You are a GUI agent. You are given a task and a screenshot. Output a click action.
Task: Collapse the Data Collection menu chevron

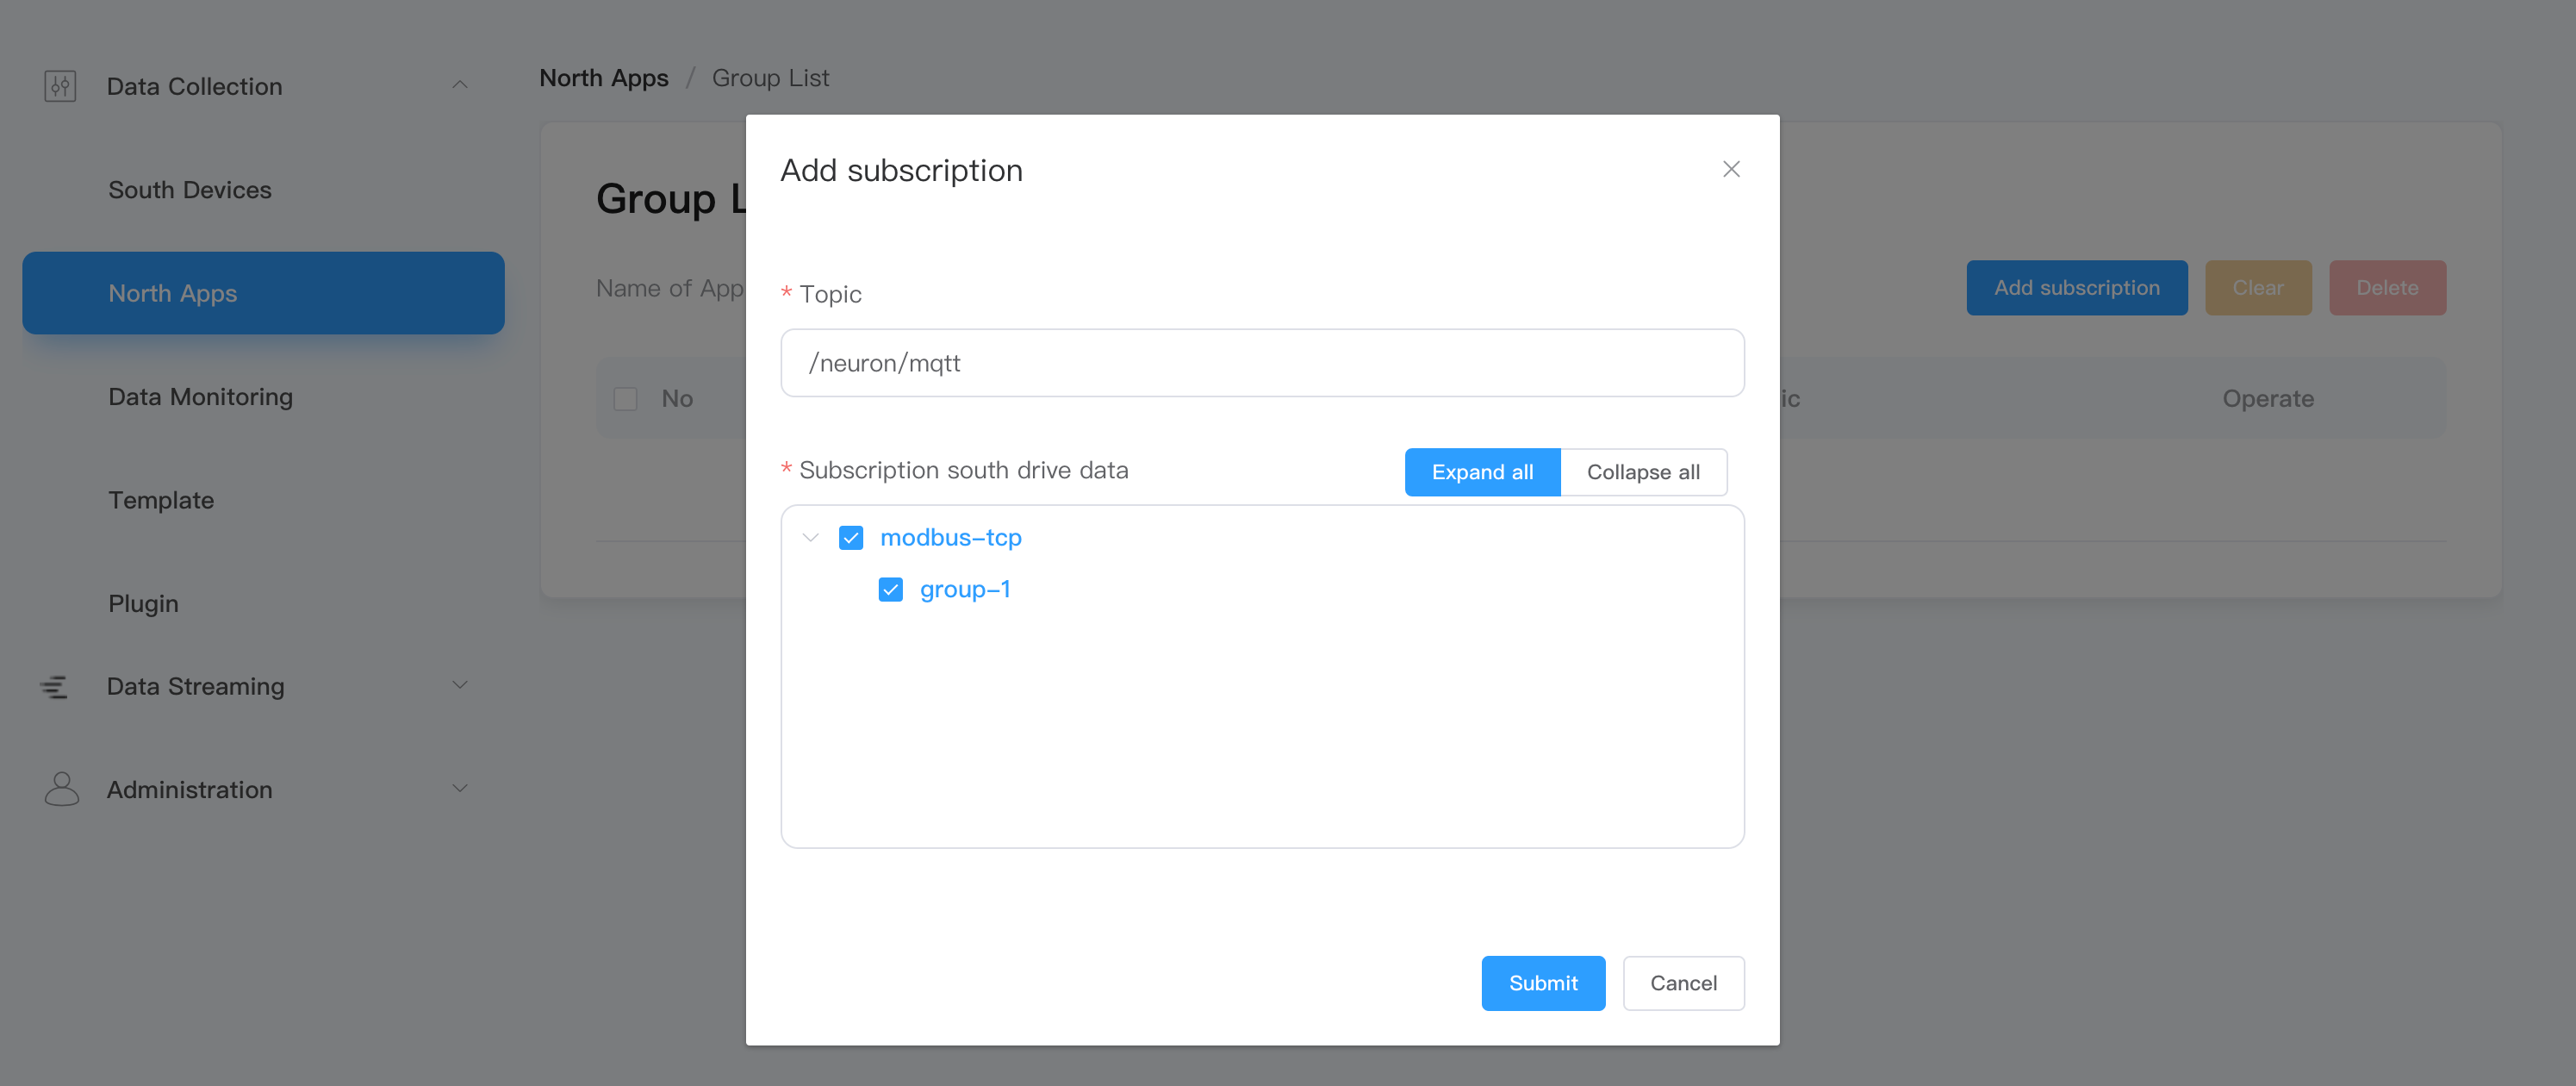coord(460,85)
